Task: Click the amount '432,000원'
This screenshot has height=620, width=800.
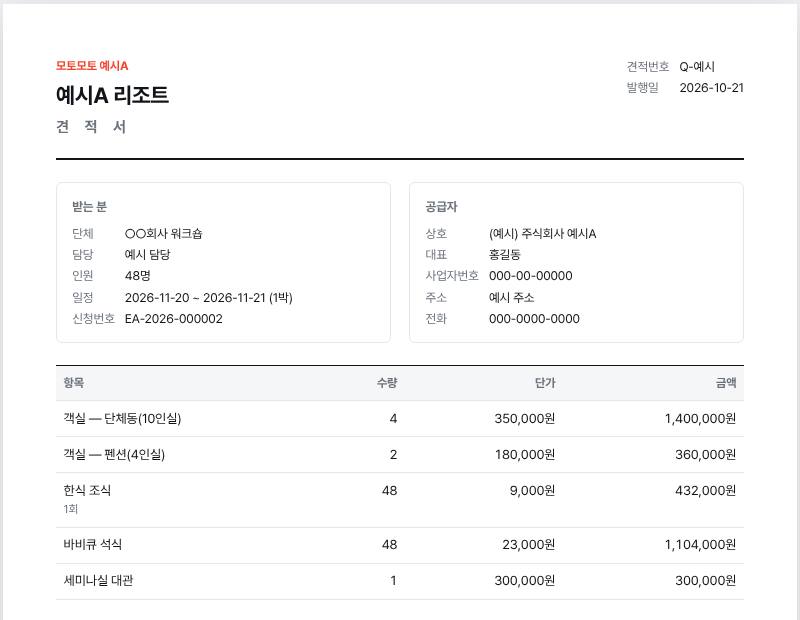Action: click(x=706, y=491)
